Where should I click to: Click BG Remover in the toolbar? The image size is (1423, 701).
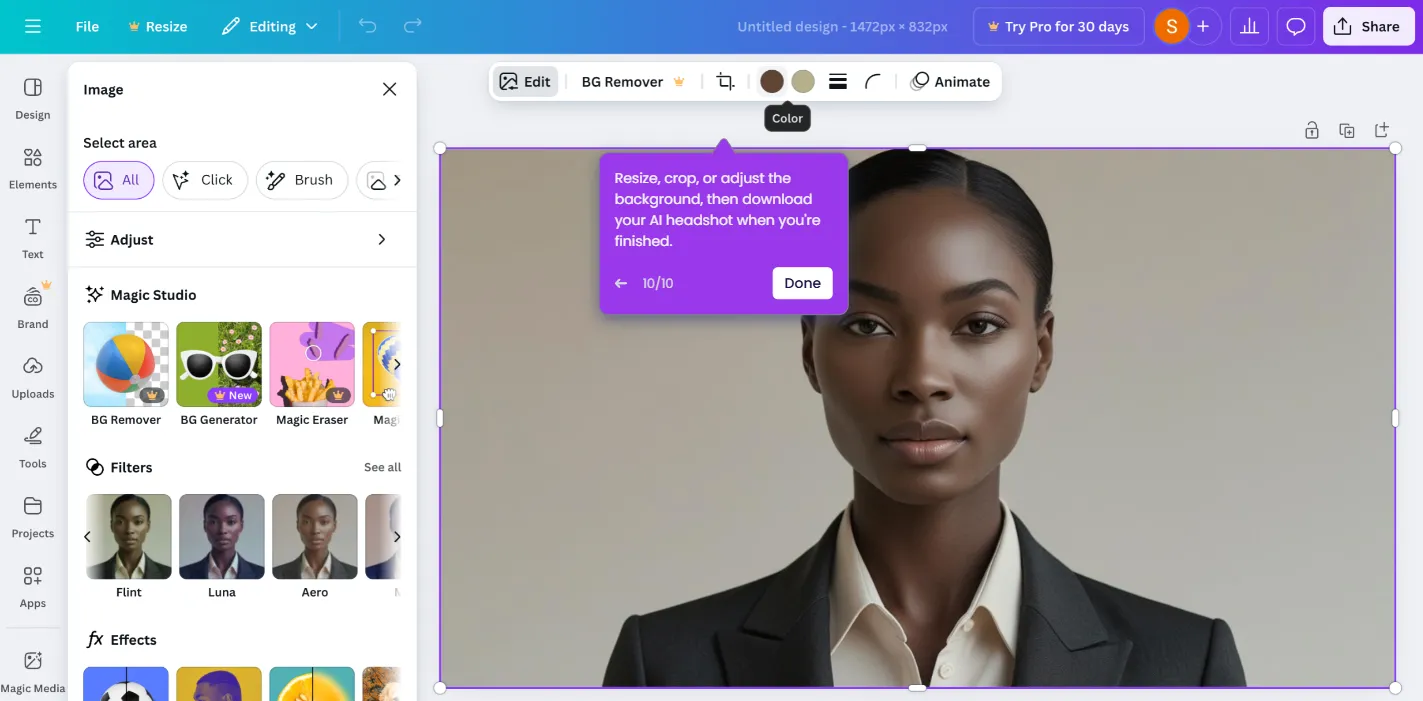pos(633,82)
